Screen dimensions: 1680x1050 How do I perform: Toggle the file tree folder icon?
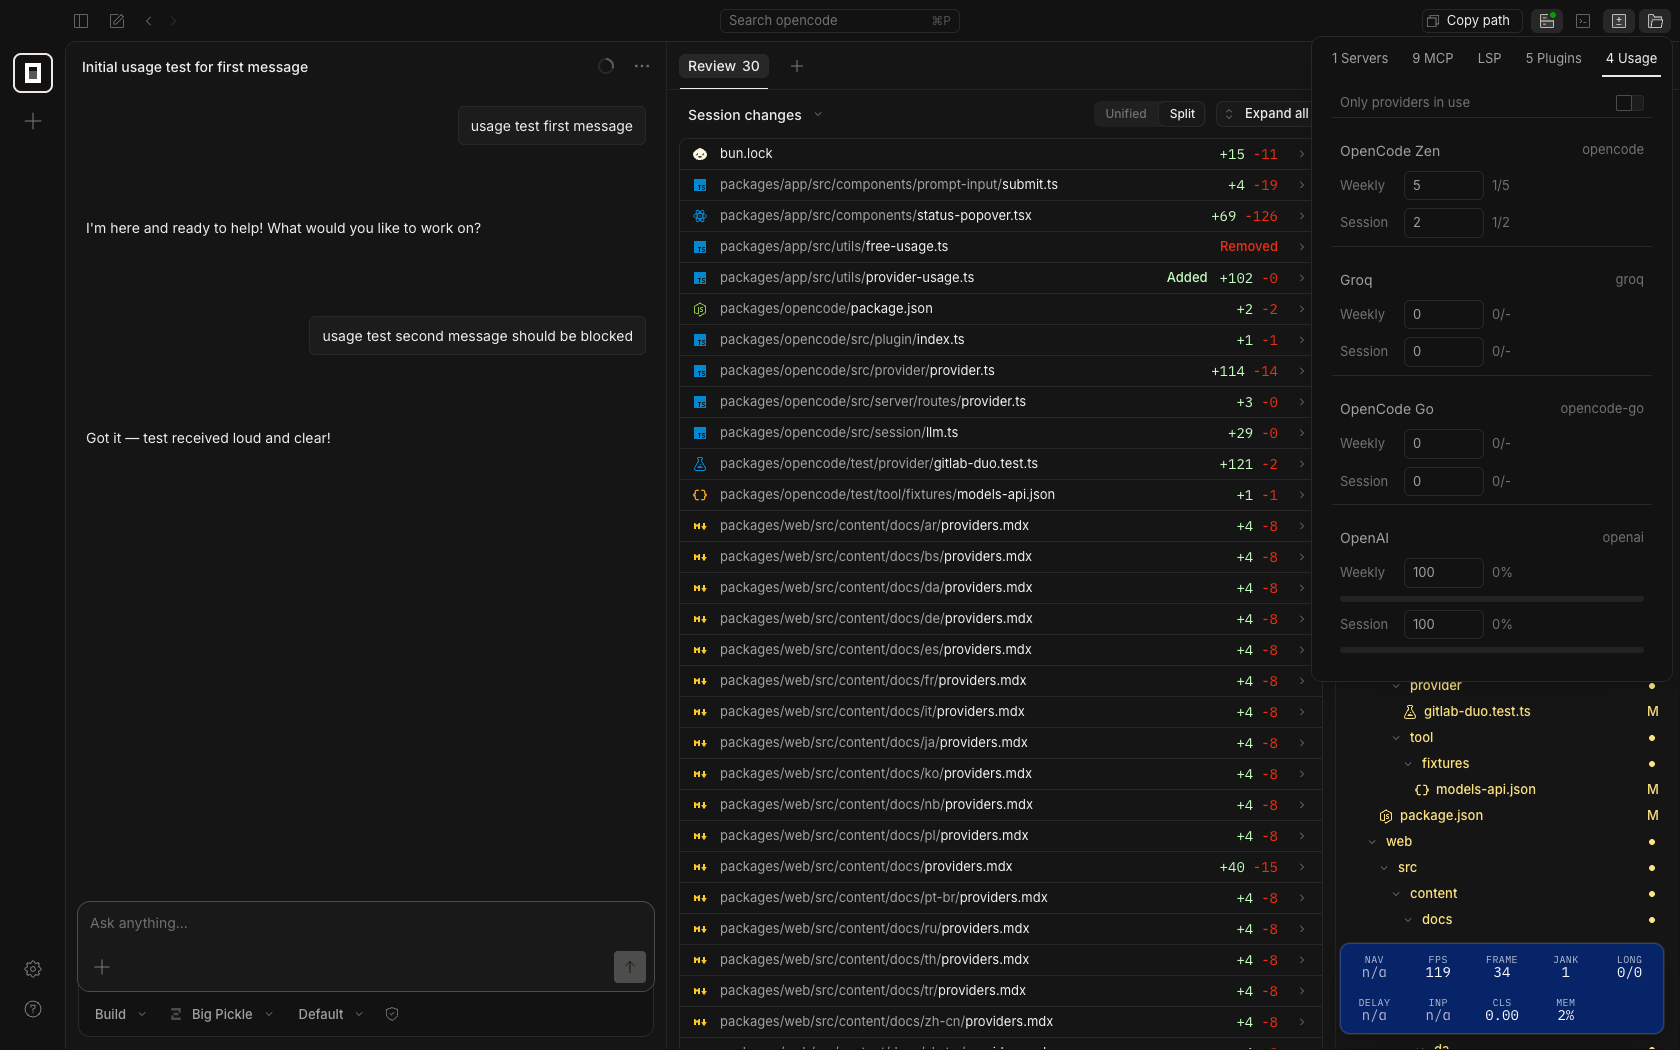click(x=1655, y=20)
